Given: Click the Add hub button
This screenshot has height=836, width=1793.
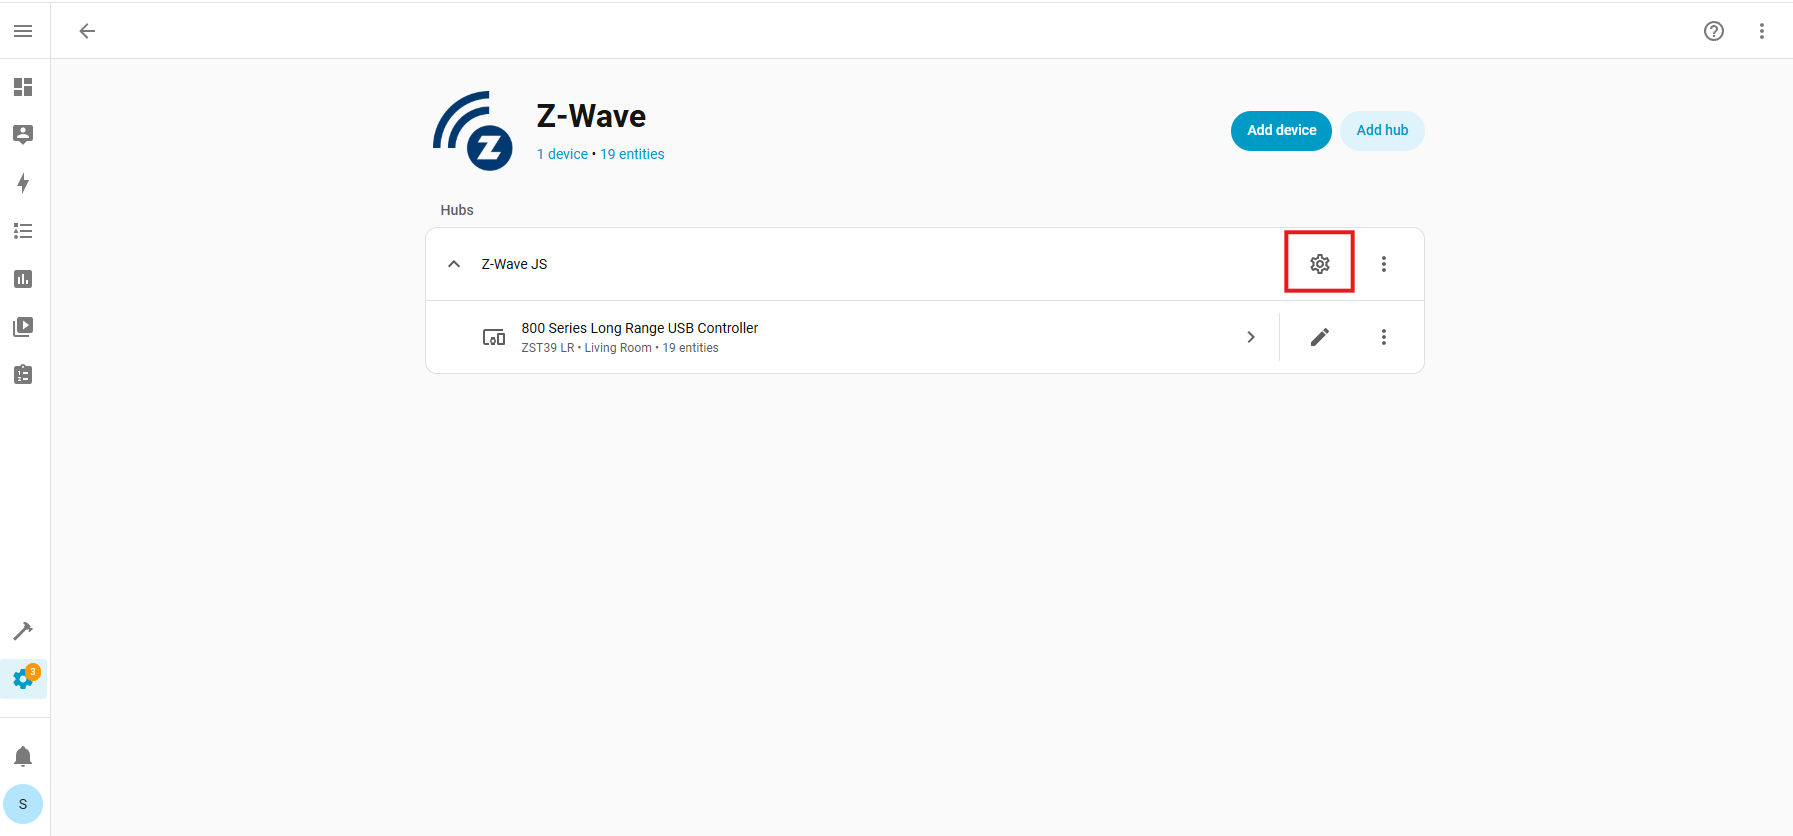Looking at the screenshot, I should (x=1382, y=131).
